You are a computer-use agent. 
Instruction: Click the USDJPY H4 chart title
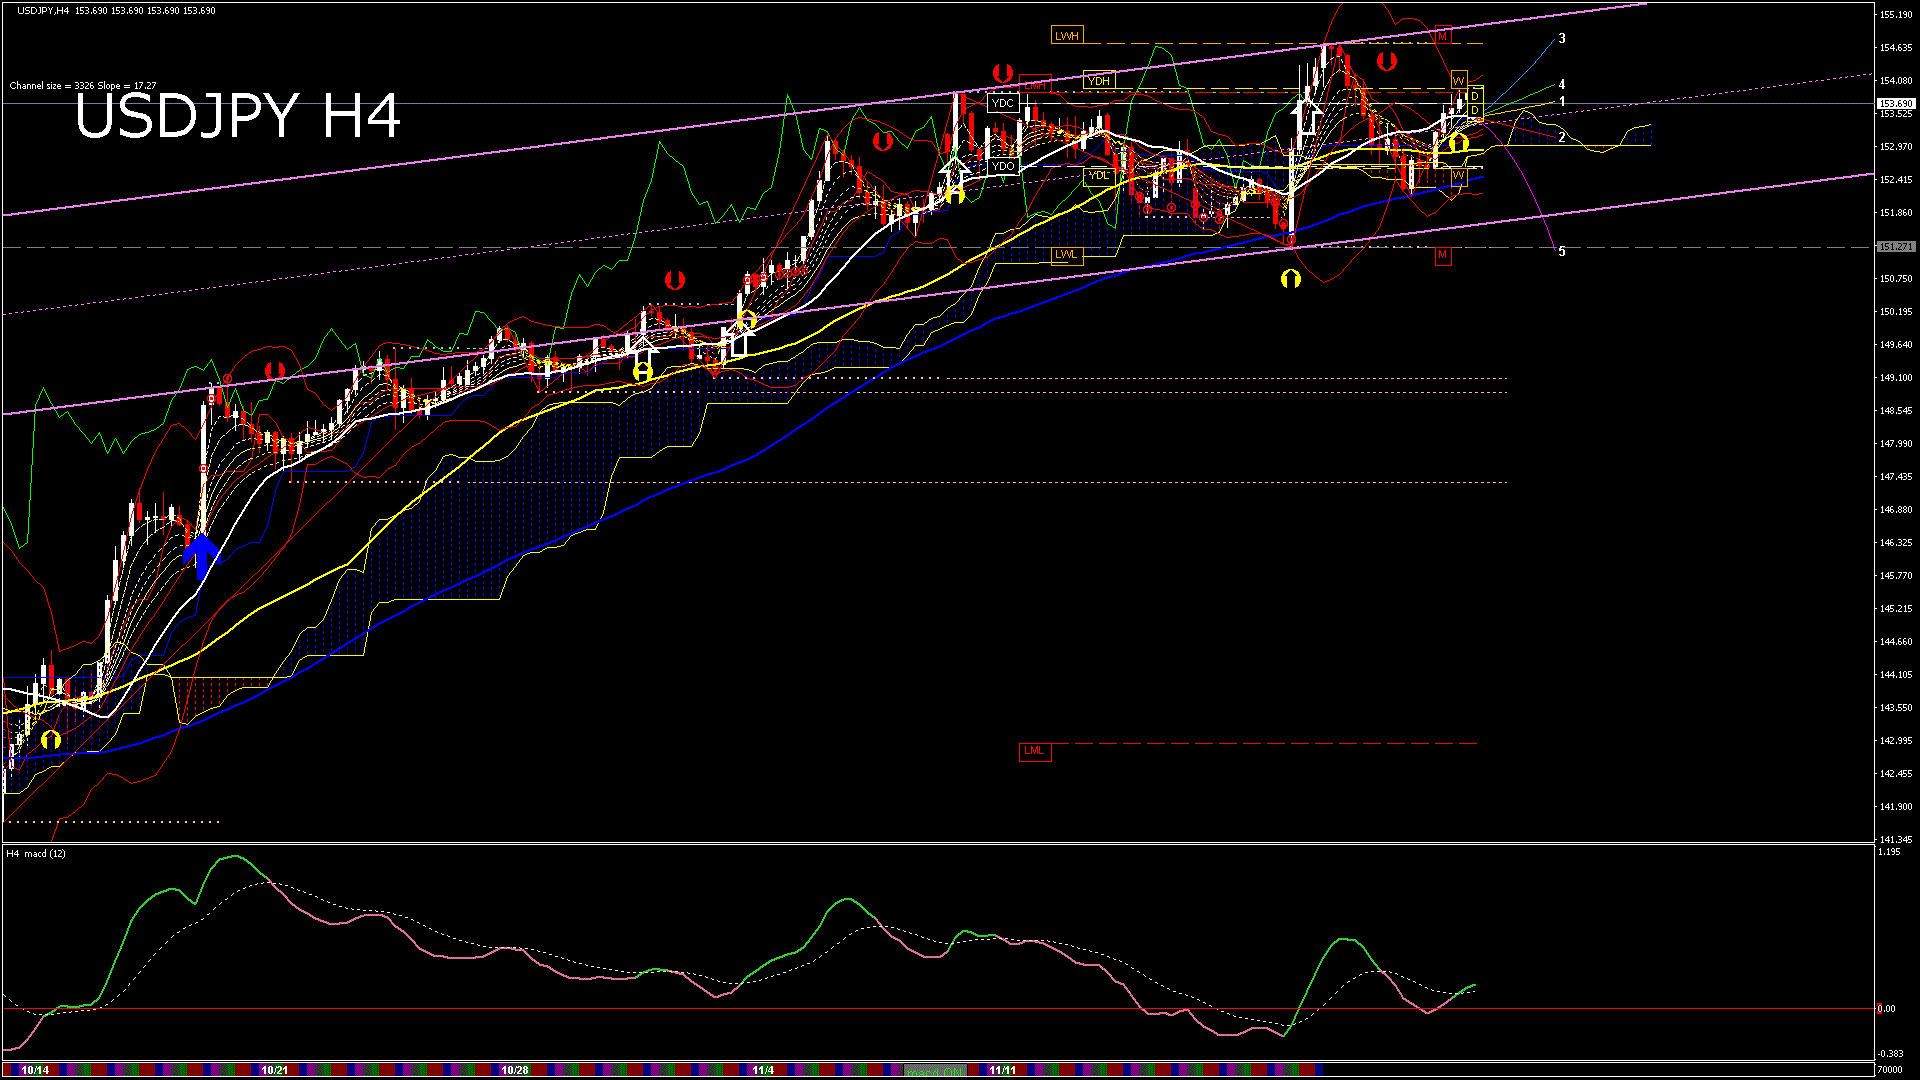pos(238,116)
